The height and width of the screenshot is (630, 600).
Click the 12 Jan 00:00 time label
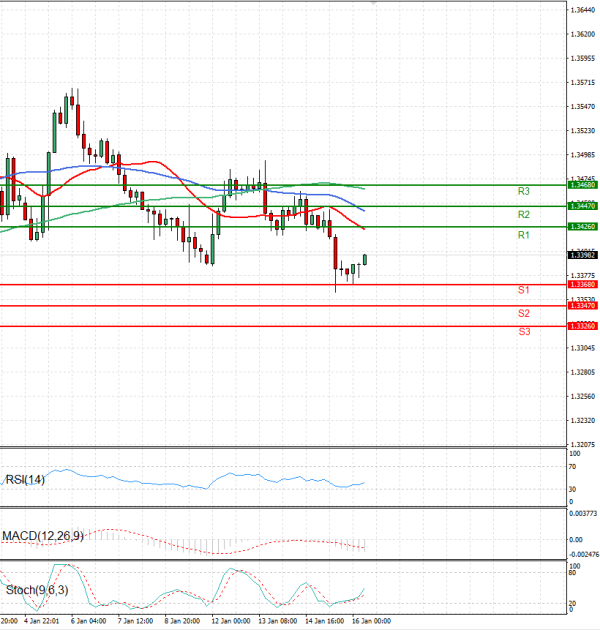pyautogui.click(x=230, y=621)
